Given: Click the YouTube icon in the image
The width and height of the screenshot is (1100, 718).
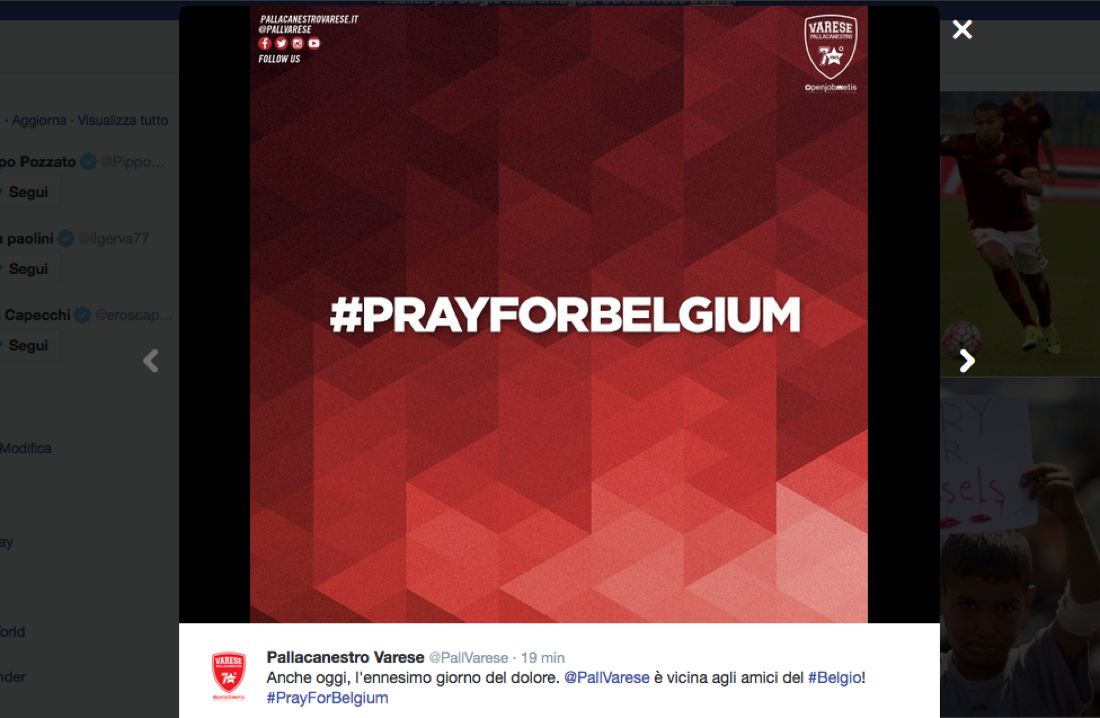Looking at the screenshot, I should point(314,44).
